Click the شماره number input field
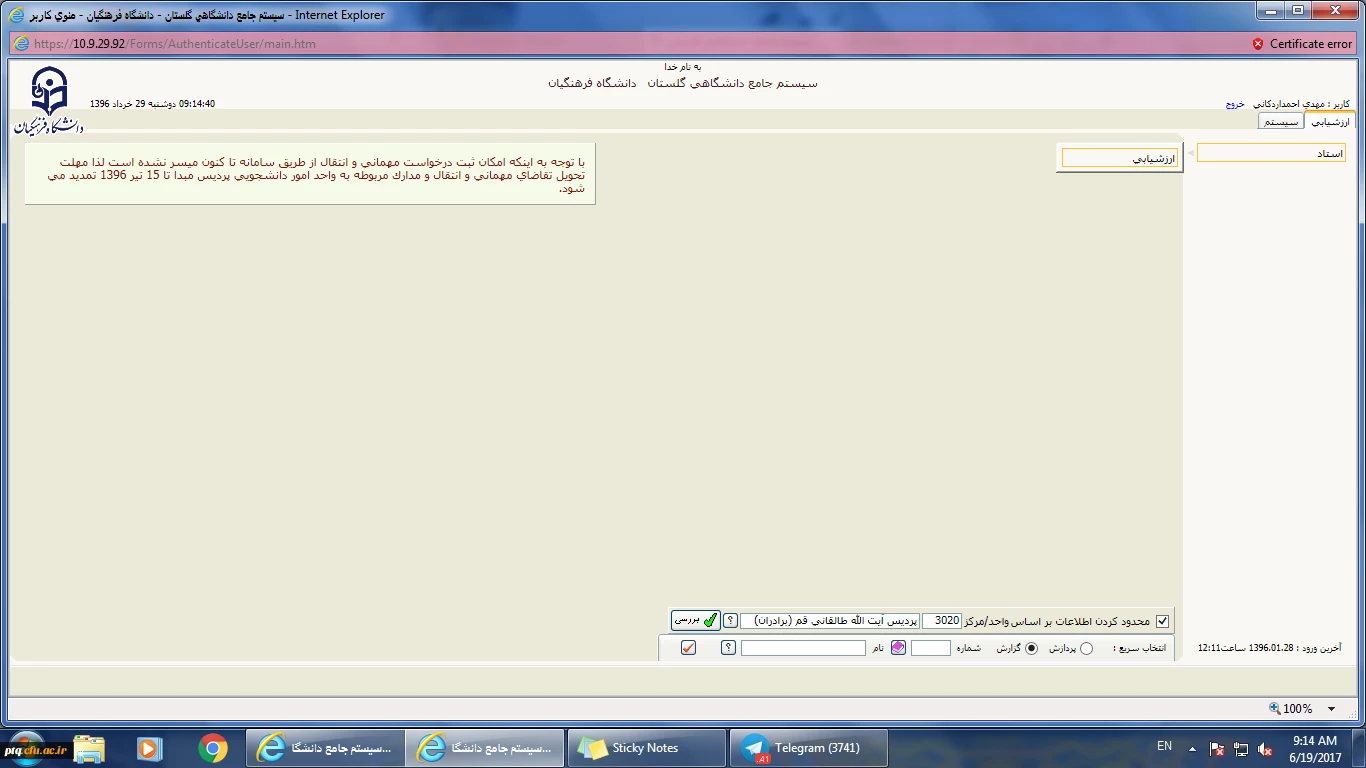 tap(931, 648)
